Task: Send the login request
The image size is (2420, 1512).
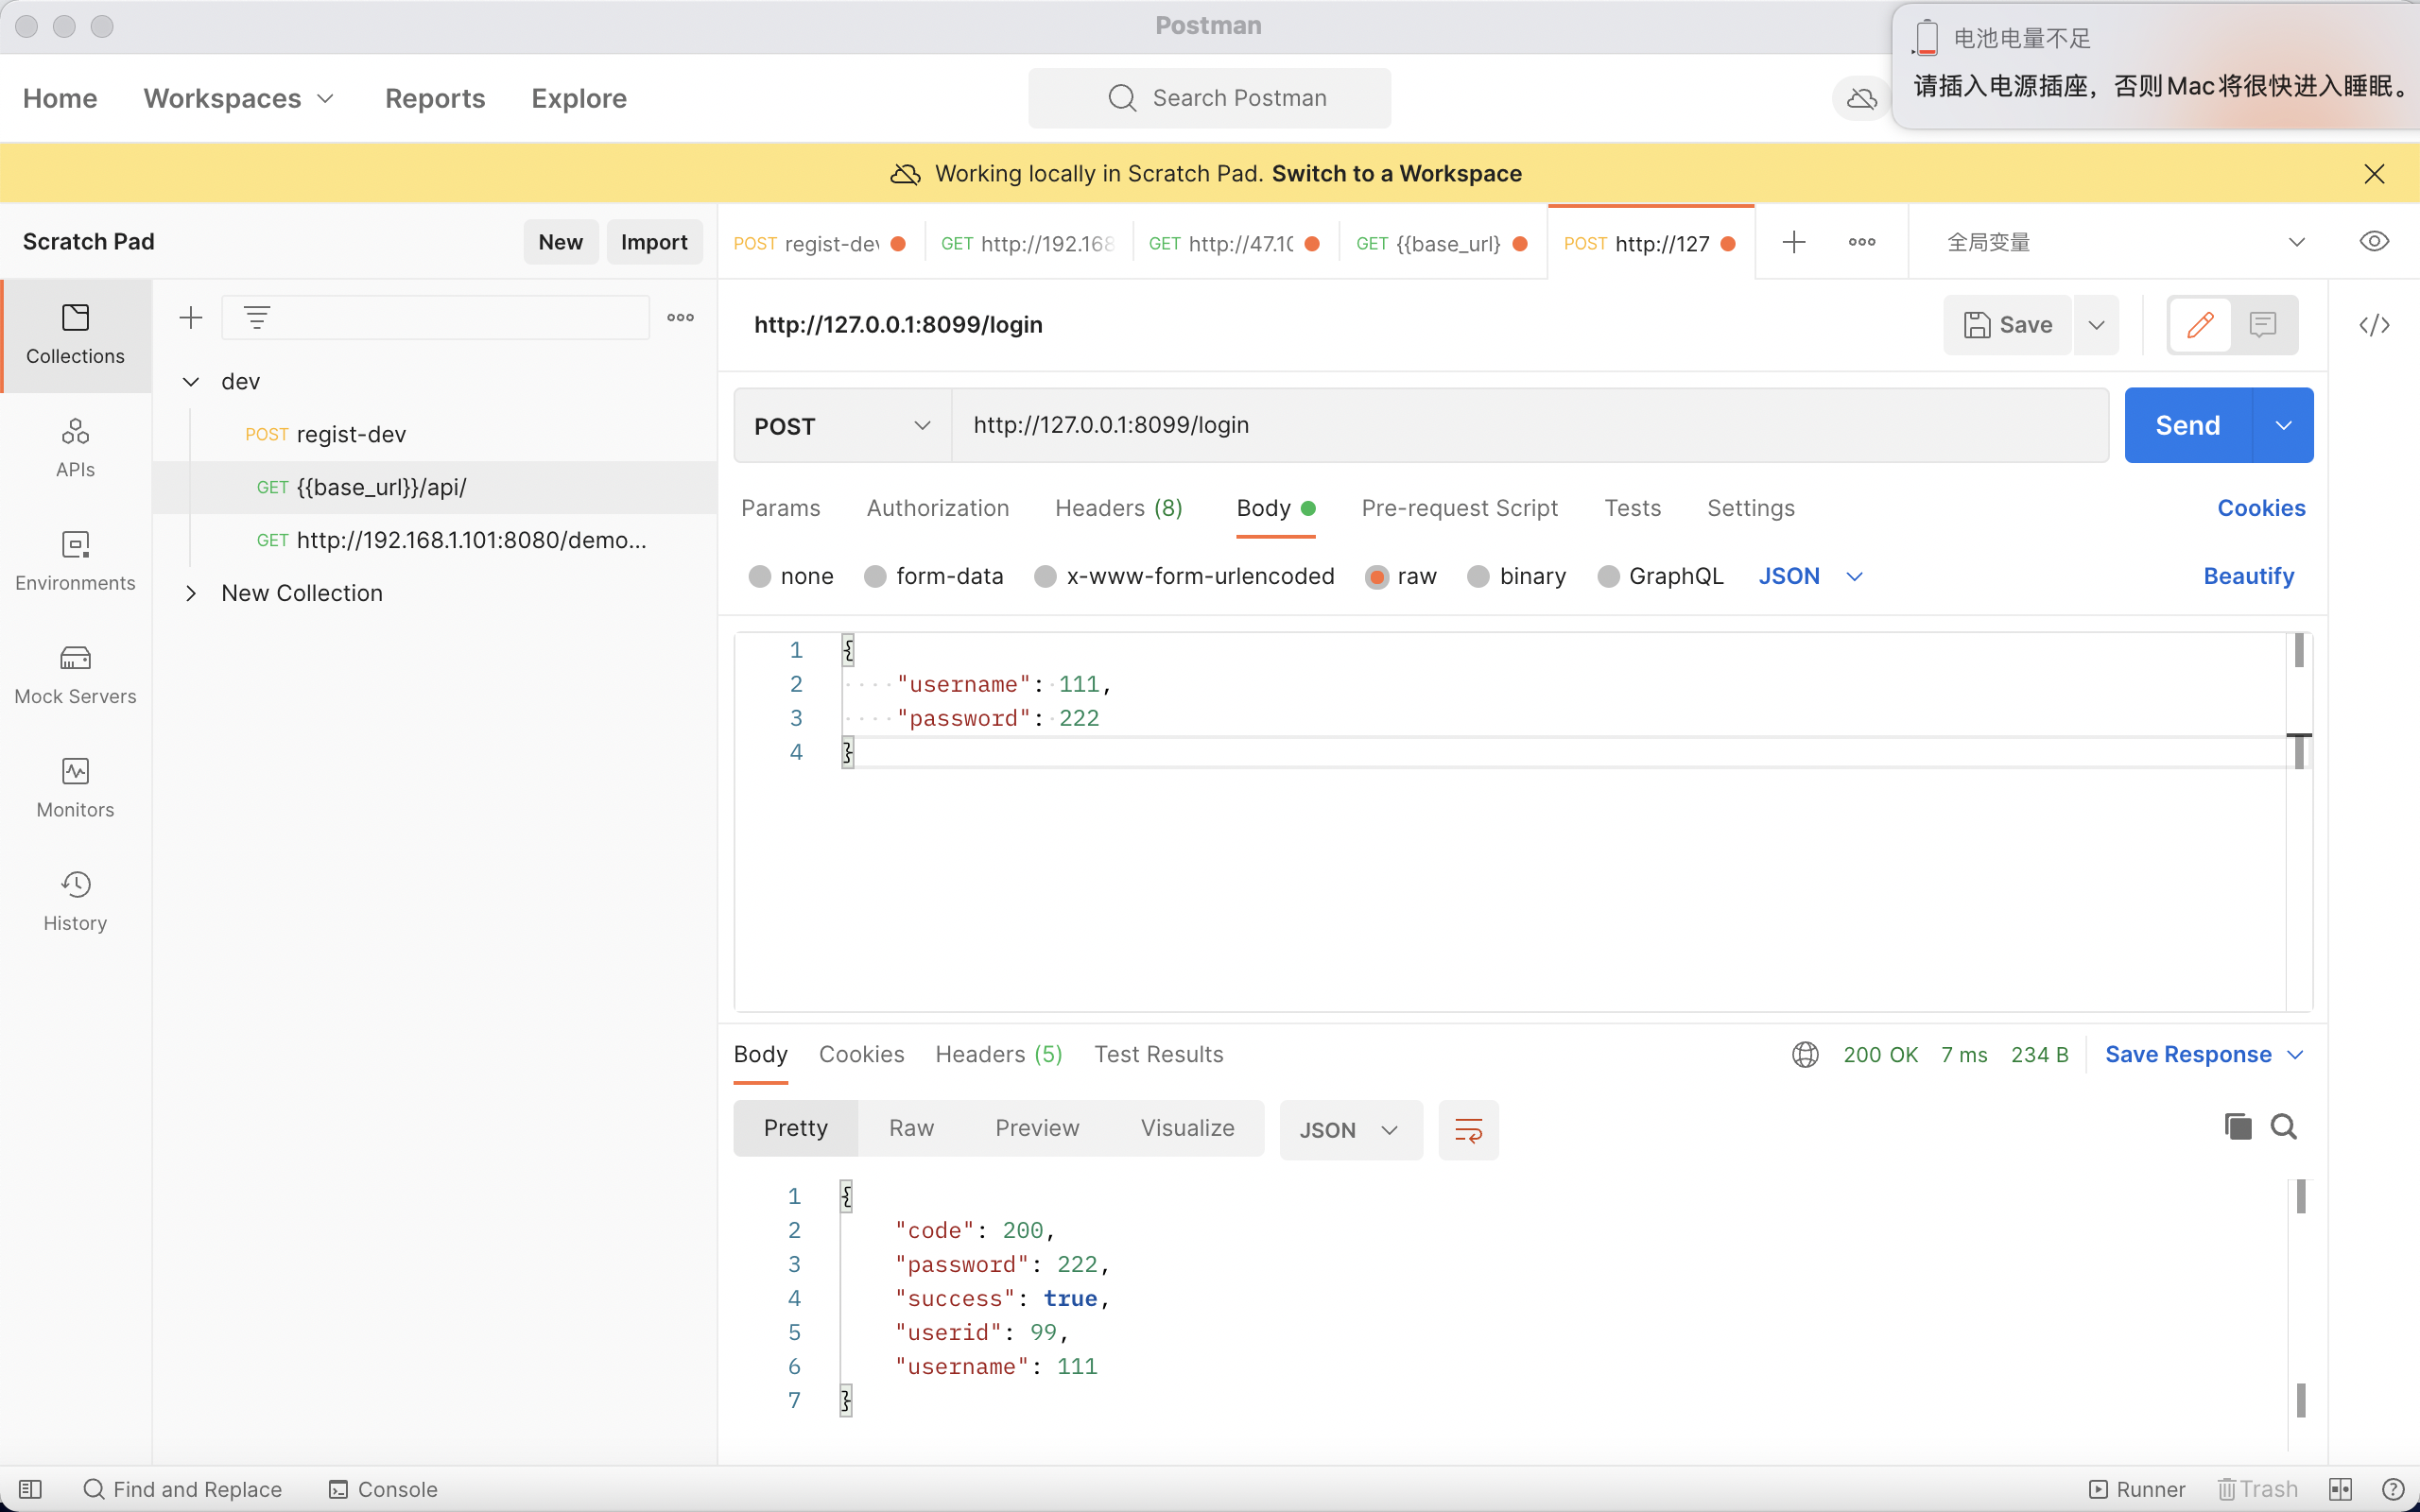Action: 2187,426
